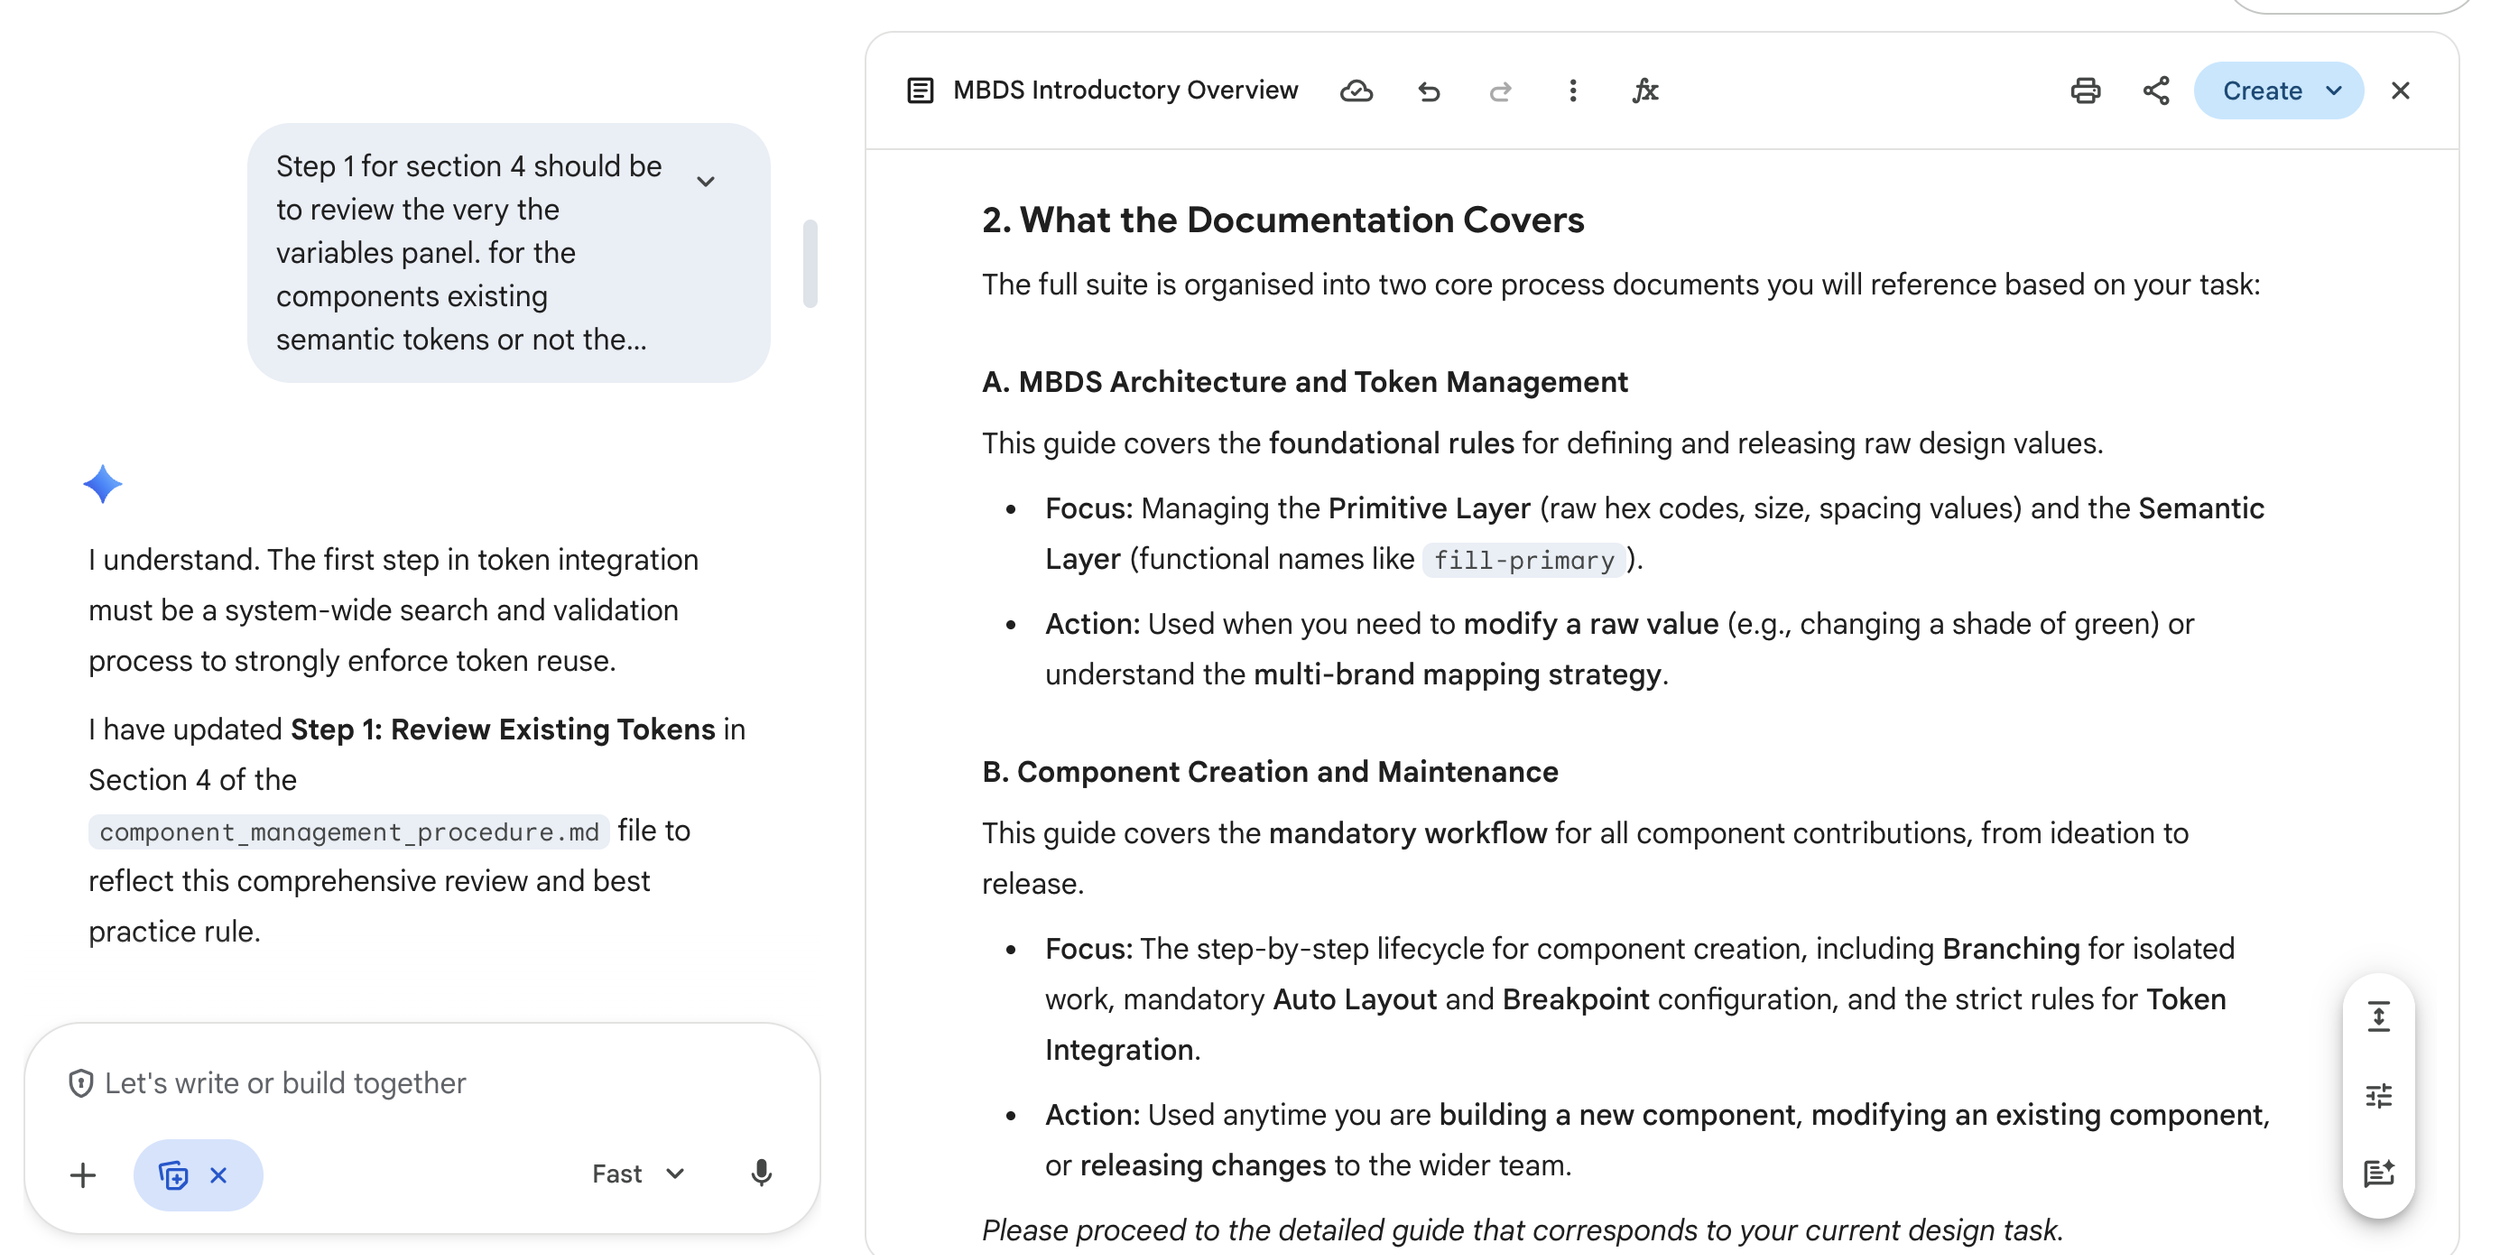The width and height of the screenshot is (2500, 1255).
Task: Click the change length icon
Action: coord(2378,1017)
